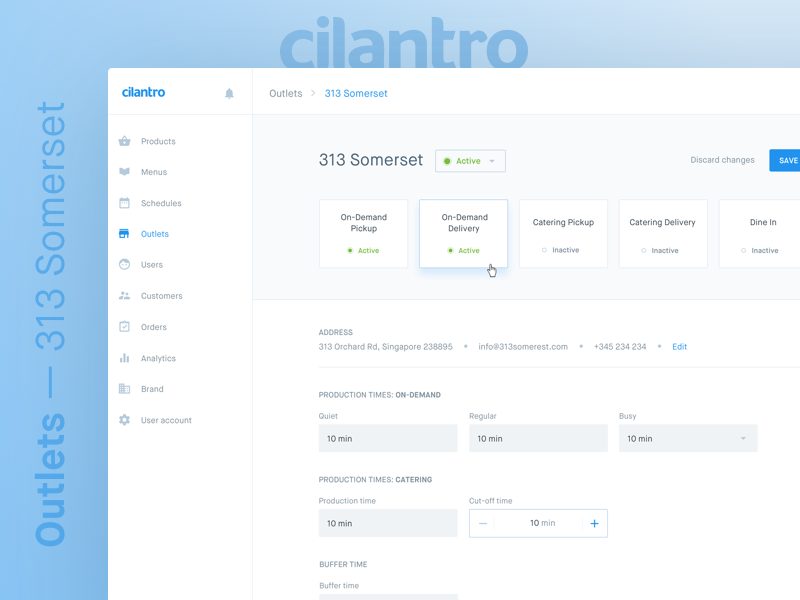Viewport: 800px width, 600px height.
Task: Select Outlets in the sidebar
Action: coord(155,234)
